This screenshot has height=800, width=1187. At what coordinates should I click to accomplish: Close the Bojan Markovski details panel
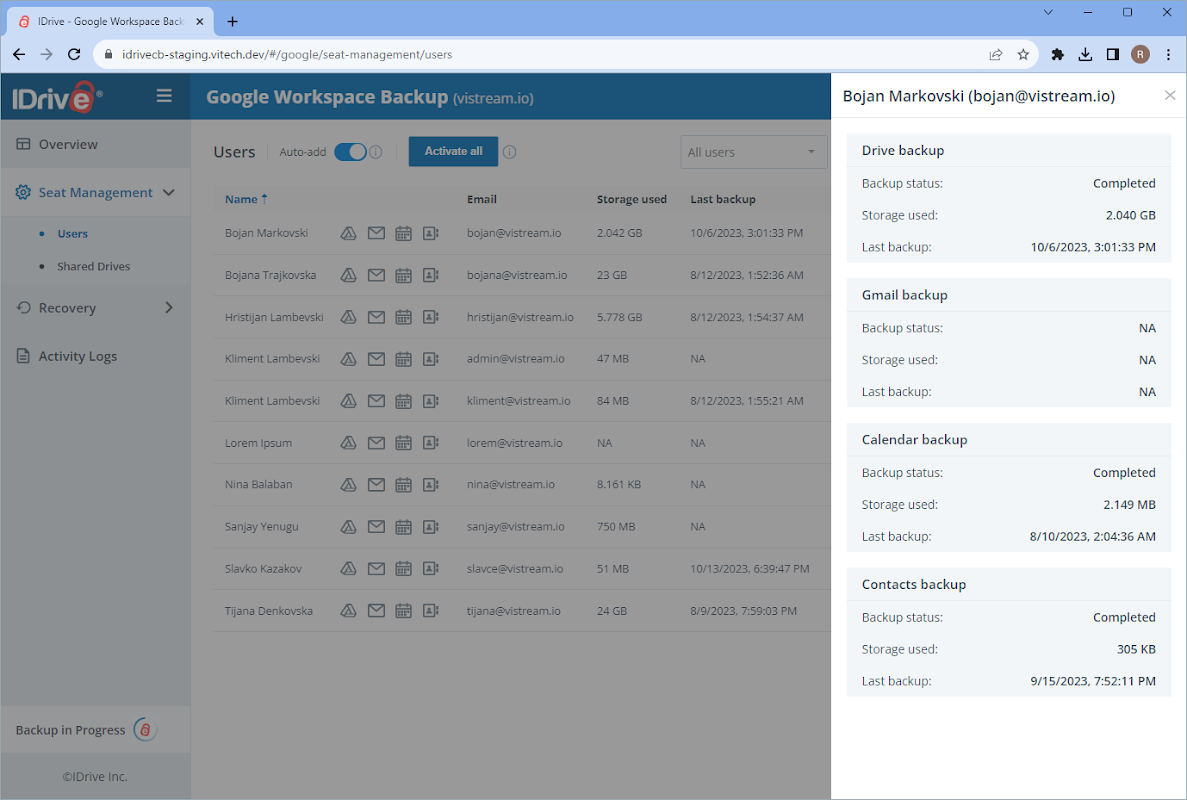[x=1170, y=95]
